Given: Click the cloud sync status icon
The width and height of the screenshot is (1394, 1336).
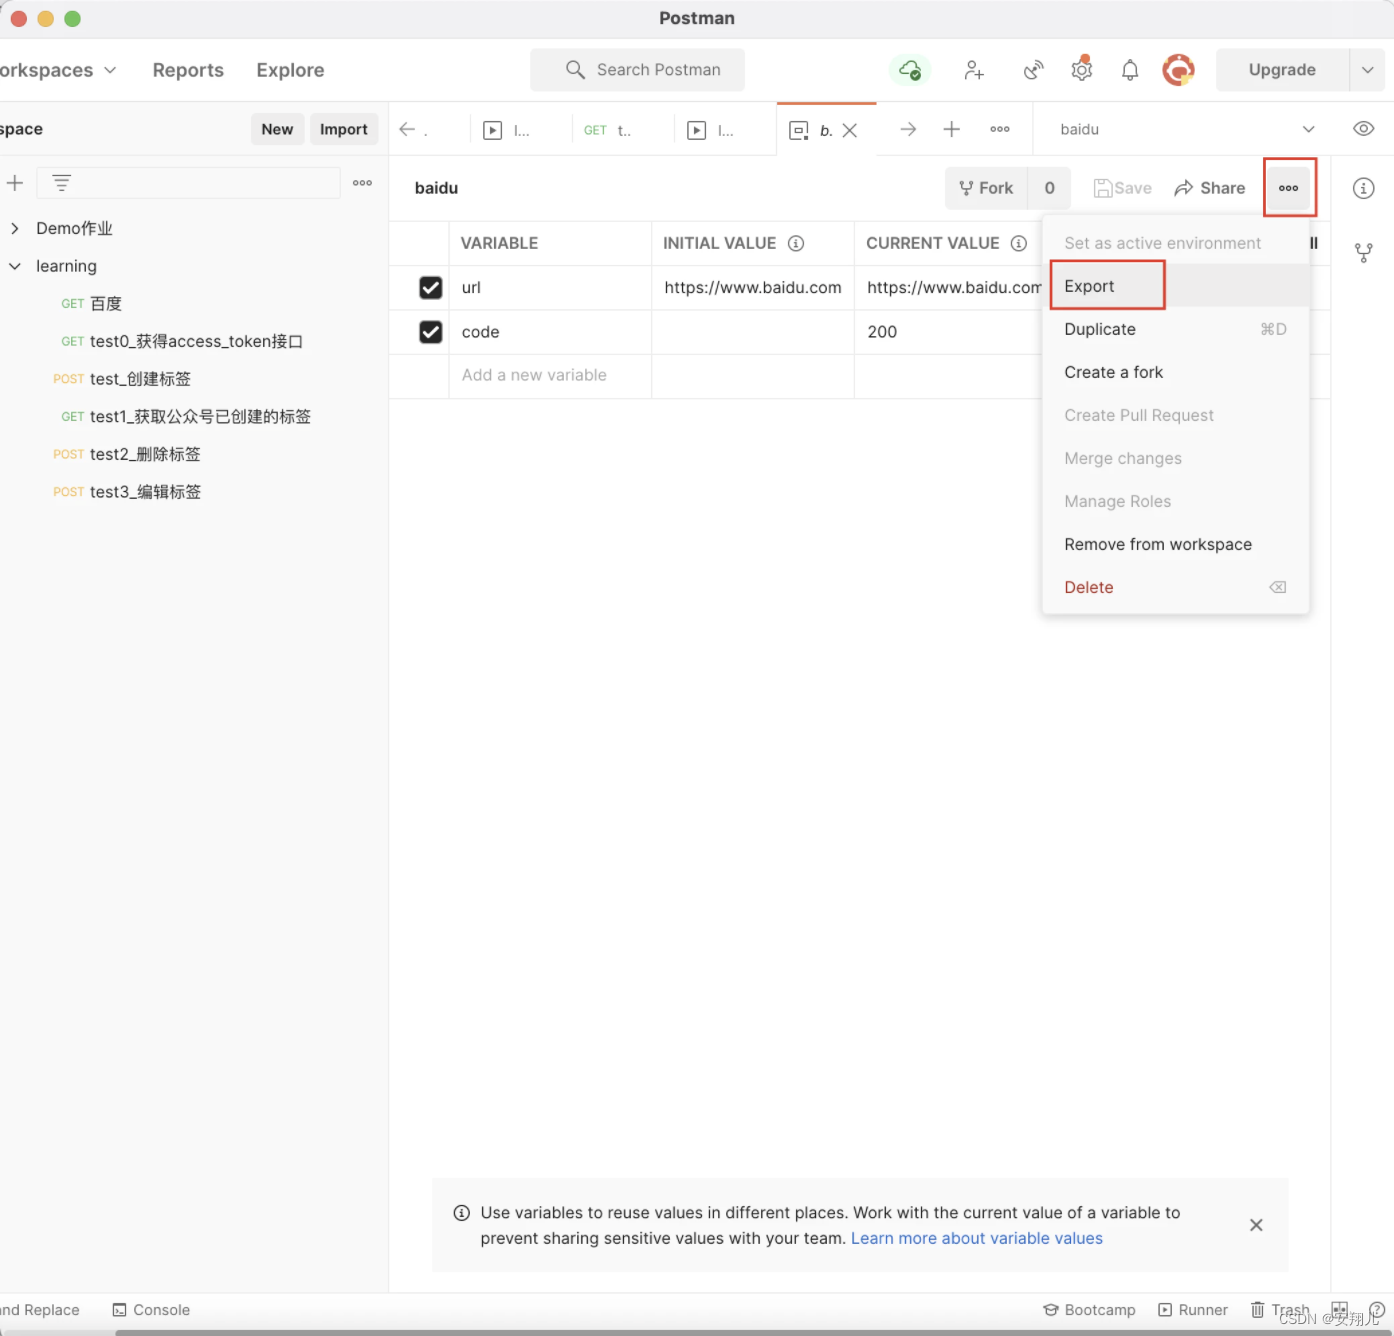Looking at the screenshot, I should click(x=910, y=70).
